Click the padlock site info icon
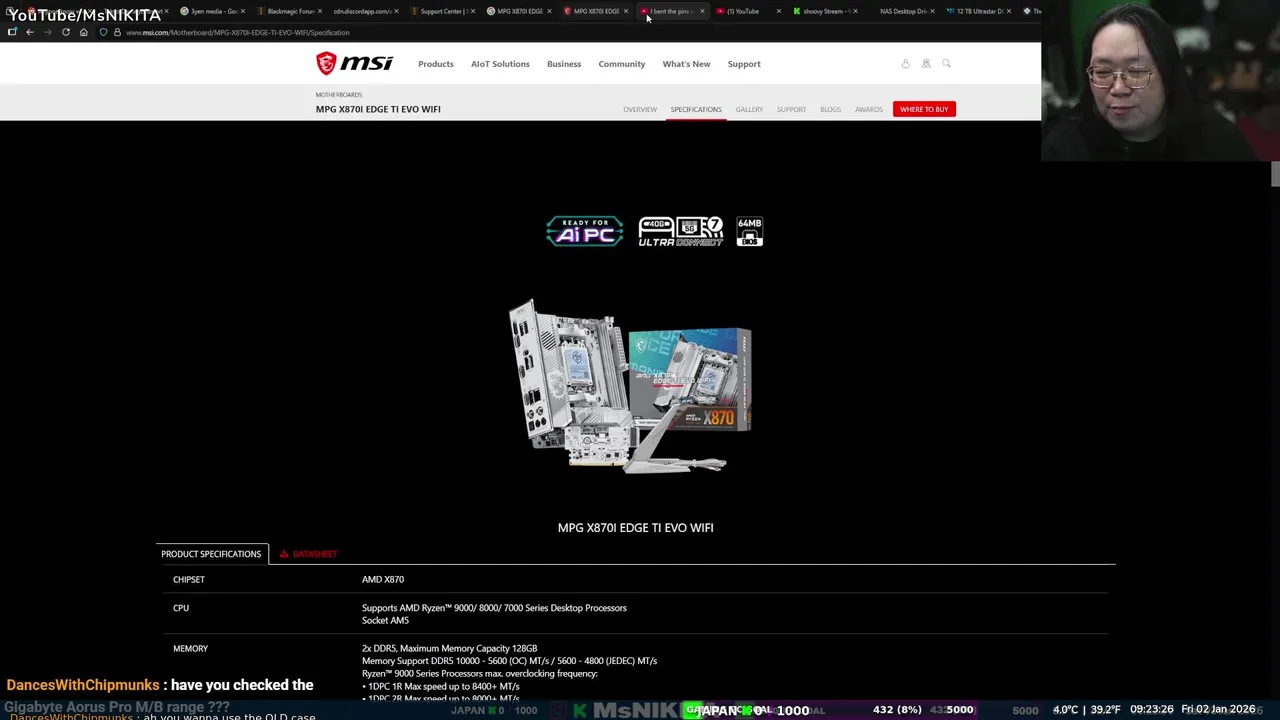Image resolution: width=1280 pixels, height=720 pixels. click(117, 32)
